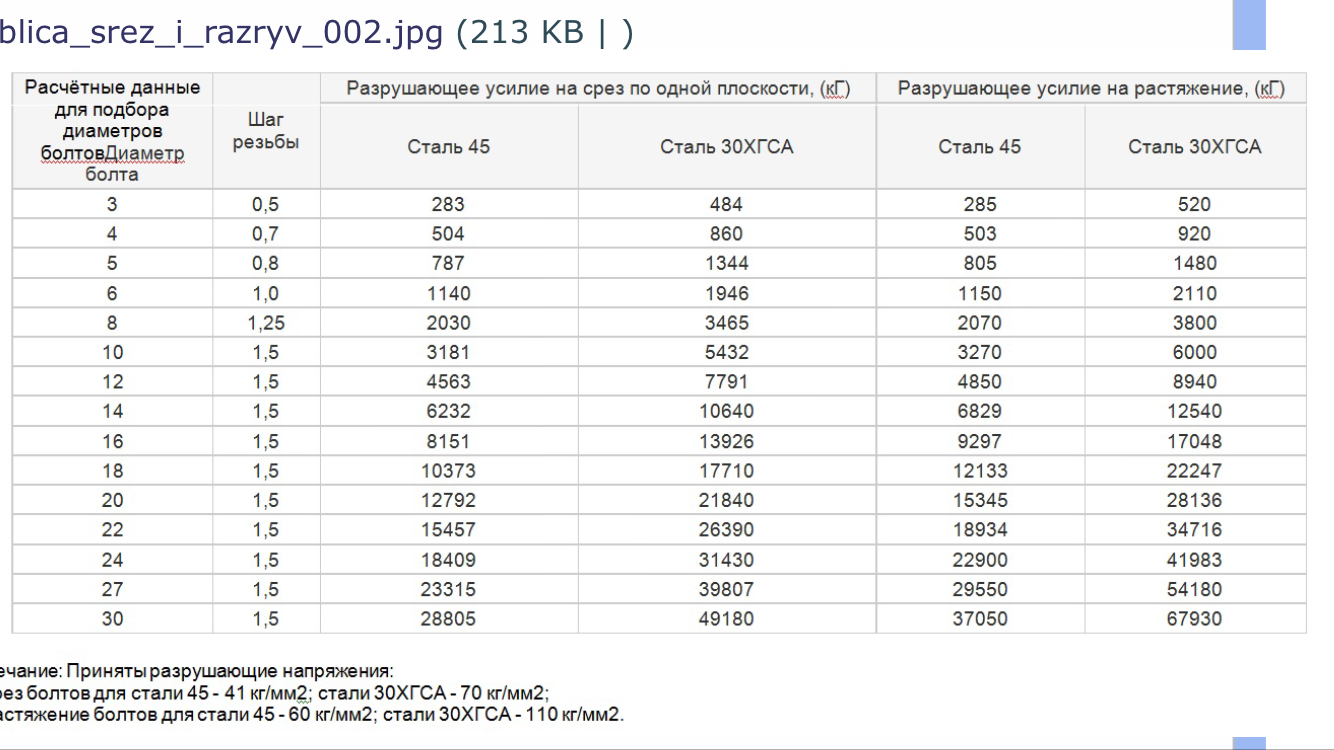The width and height of the screenshot is (1334, 750).
Task: Click the last cell value 67930
Action: [x=1194, y=619]
